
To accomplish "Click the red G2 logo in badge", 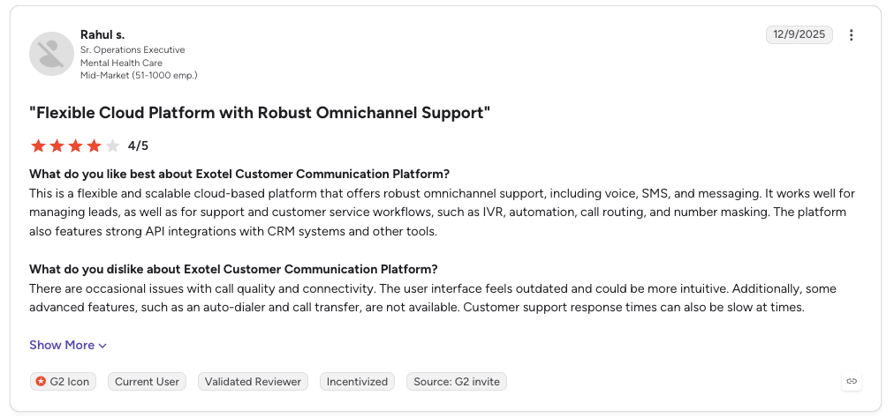I will pos(40,382).
